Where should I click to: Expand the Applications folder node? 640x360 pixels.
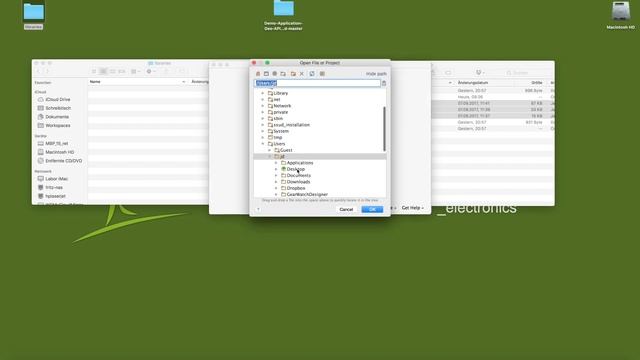click(x=276, y=163)
